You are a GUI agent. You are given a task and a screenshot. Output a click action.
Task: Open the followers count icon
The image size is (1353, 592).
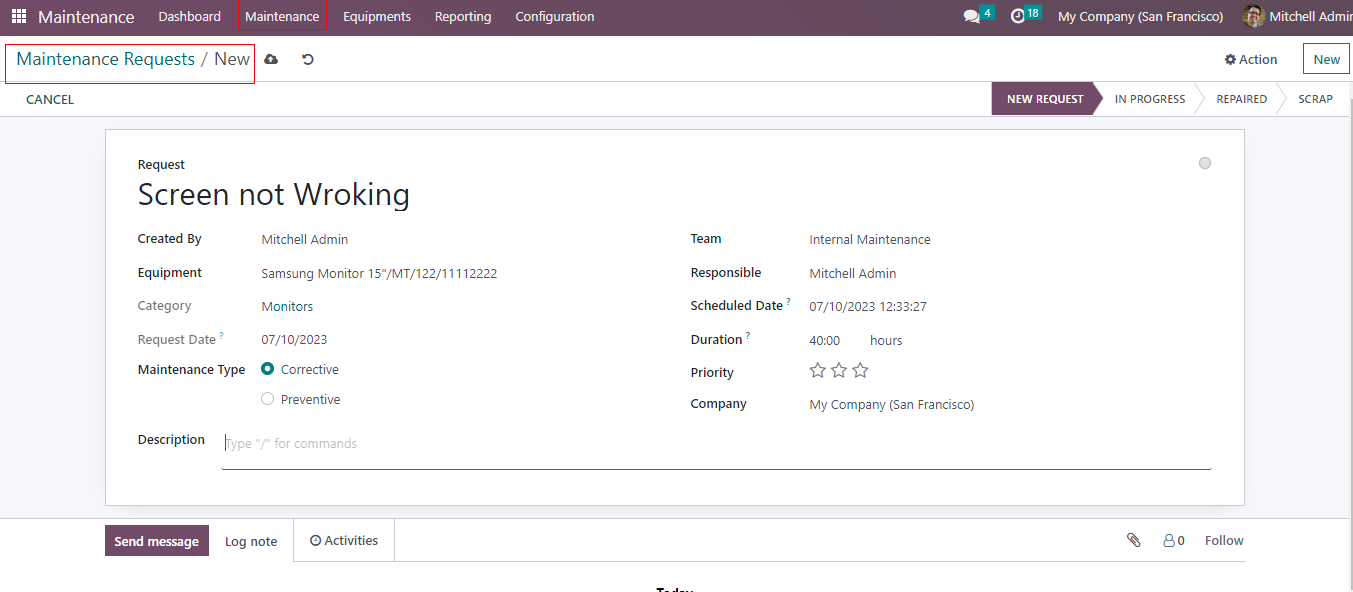click(1173, 540)
